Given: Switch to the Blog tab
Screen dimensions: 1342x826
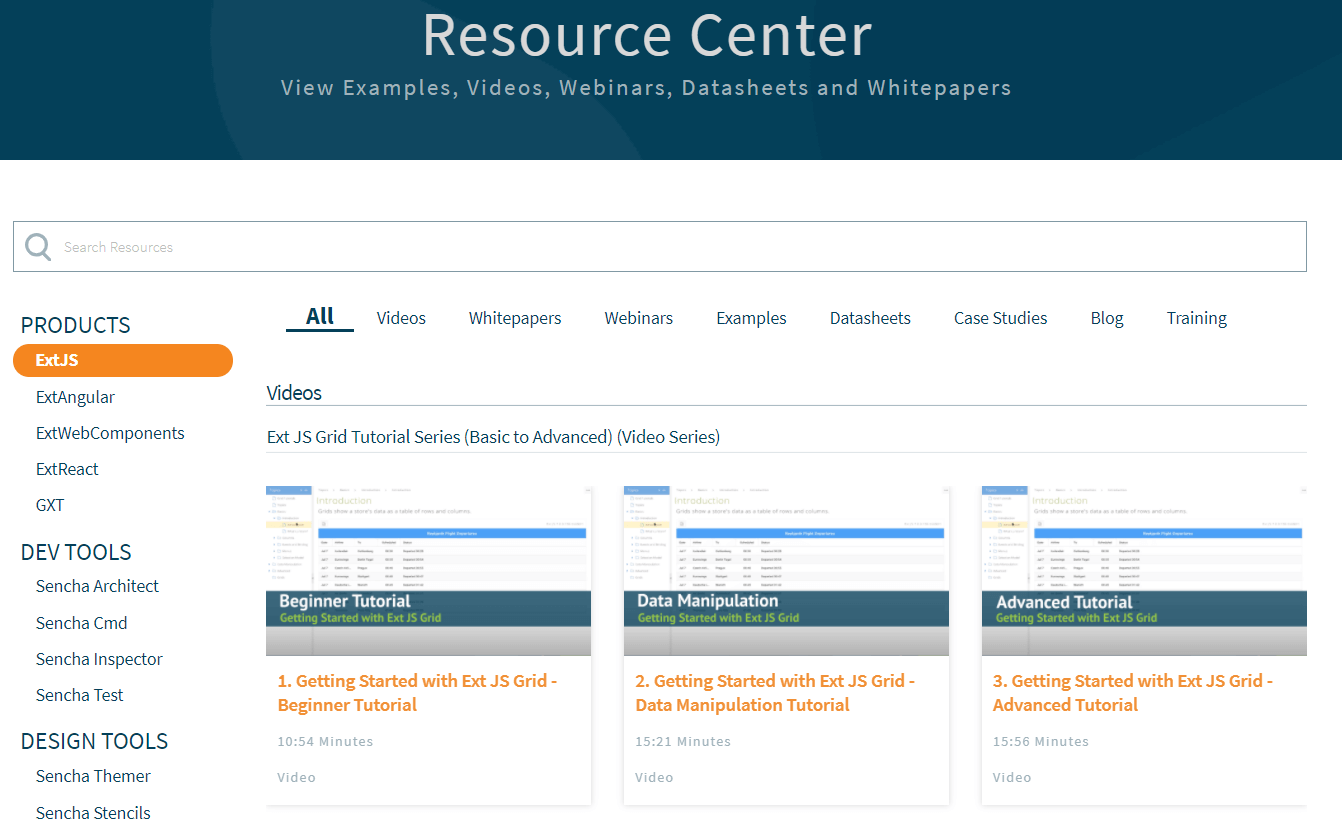Looking at the screenshot, I should click(1107, 318).
